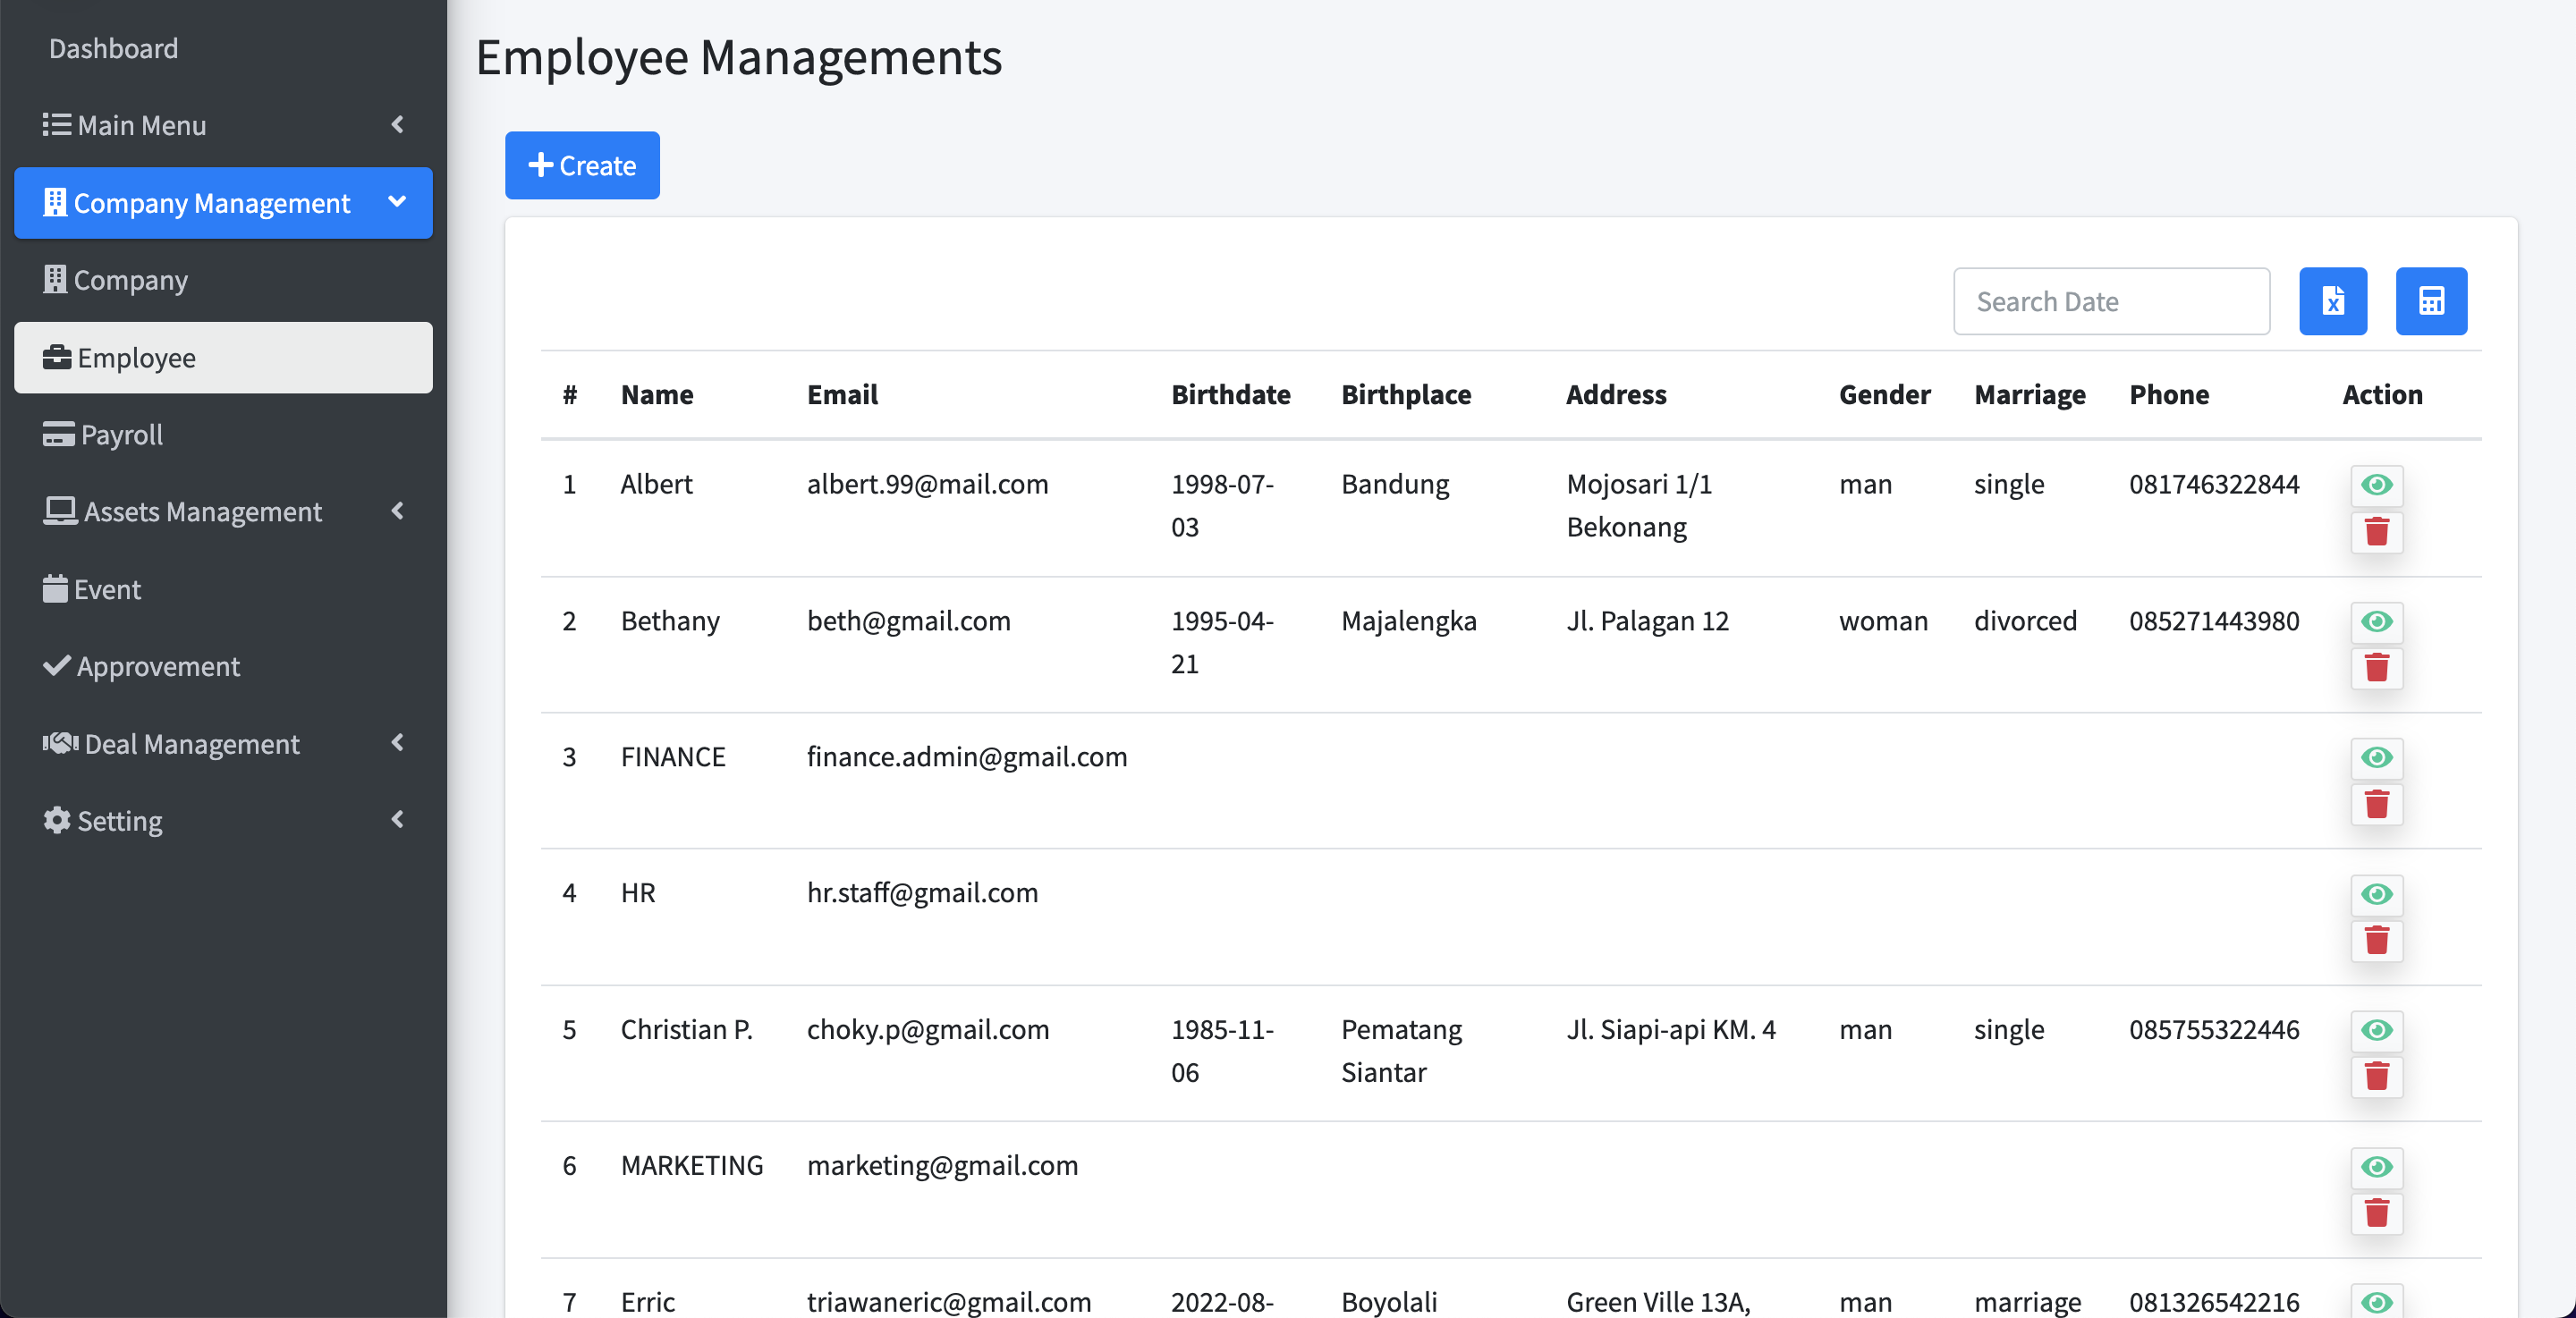Click eye icon for Bethany
The height and width of the screenshot is (1318, 2576).
[2376, 622]
